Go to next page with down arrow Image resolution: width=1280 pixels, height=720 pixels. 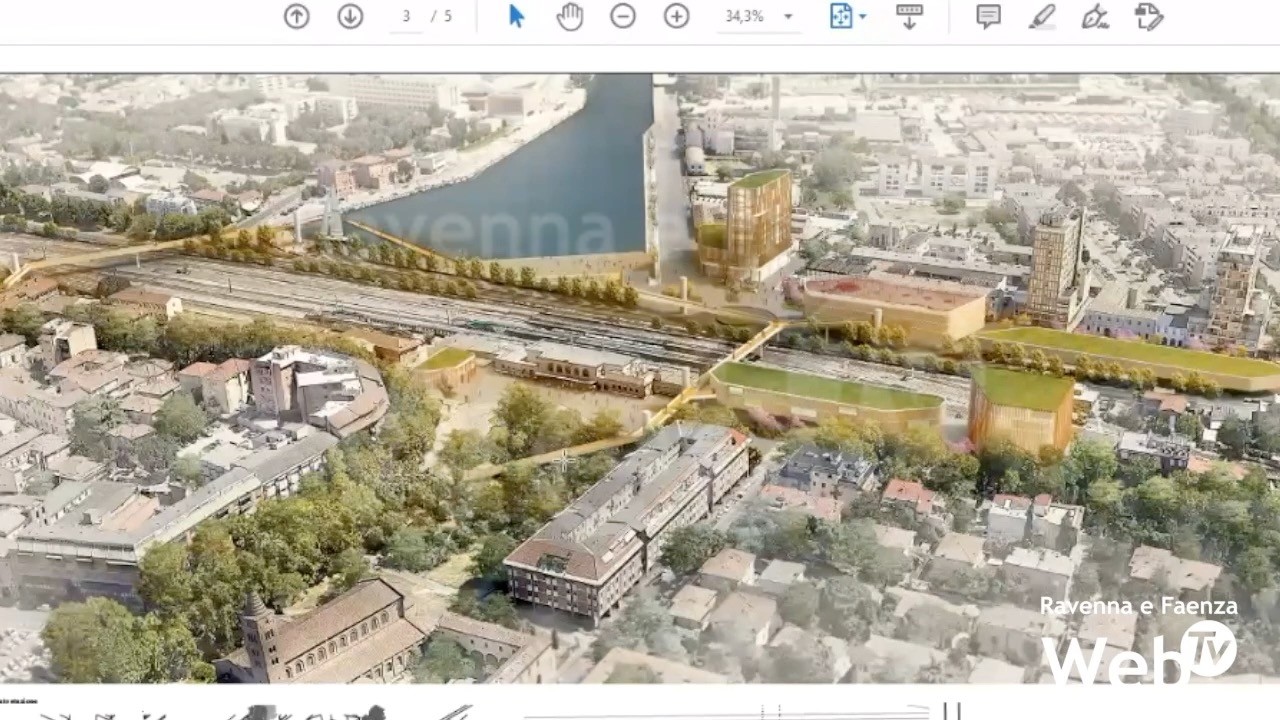[x=350, y=16]
